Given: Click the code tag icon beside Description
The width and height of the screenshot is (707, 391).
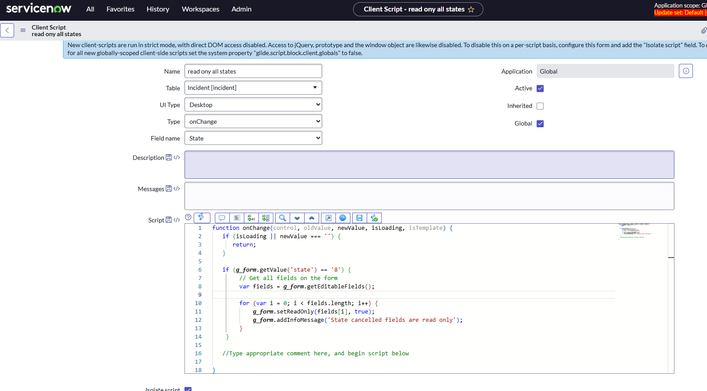Looking at the screenshot, I should [x=177, y=157].
